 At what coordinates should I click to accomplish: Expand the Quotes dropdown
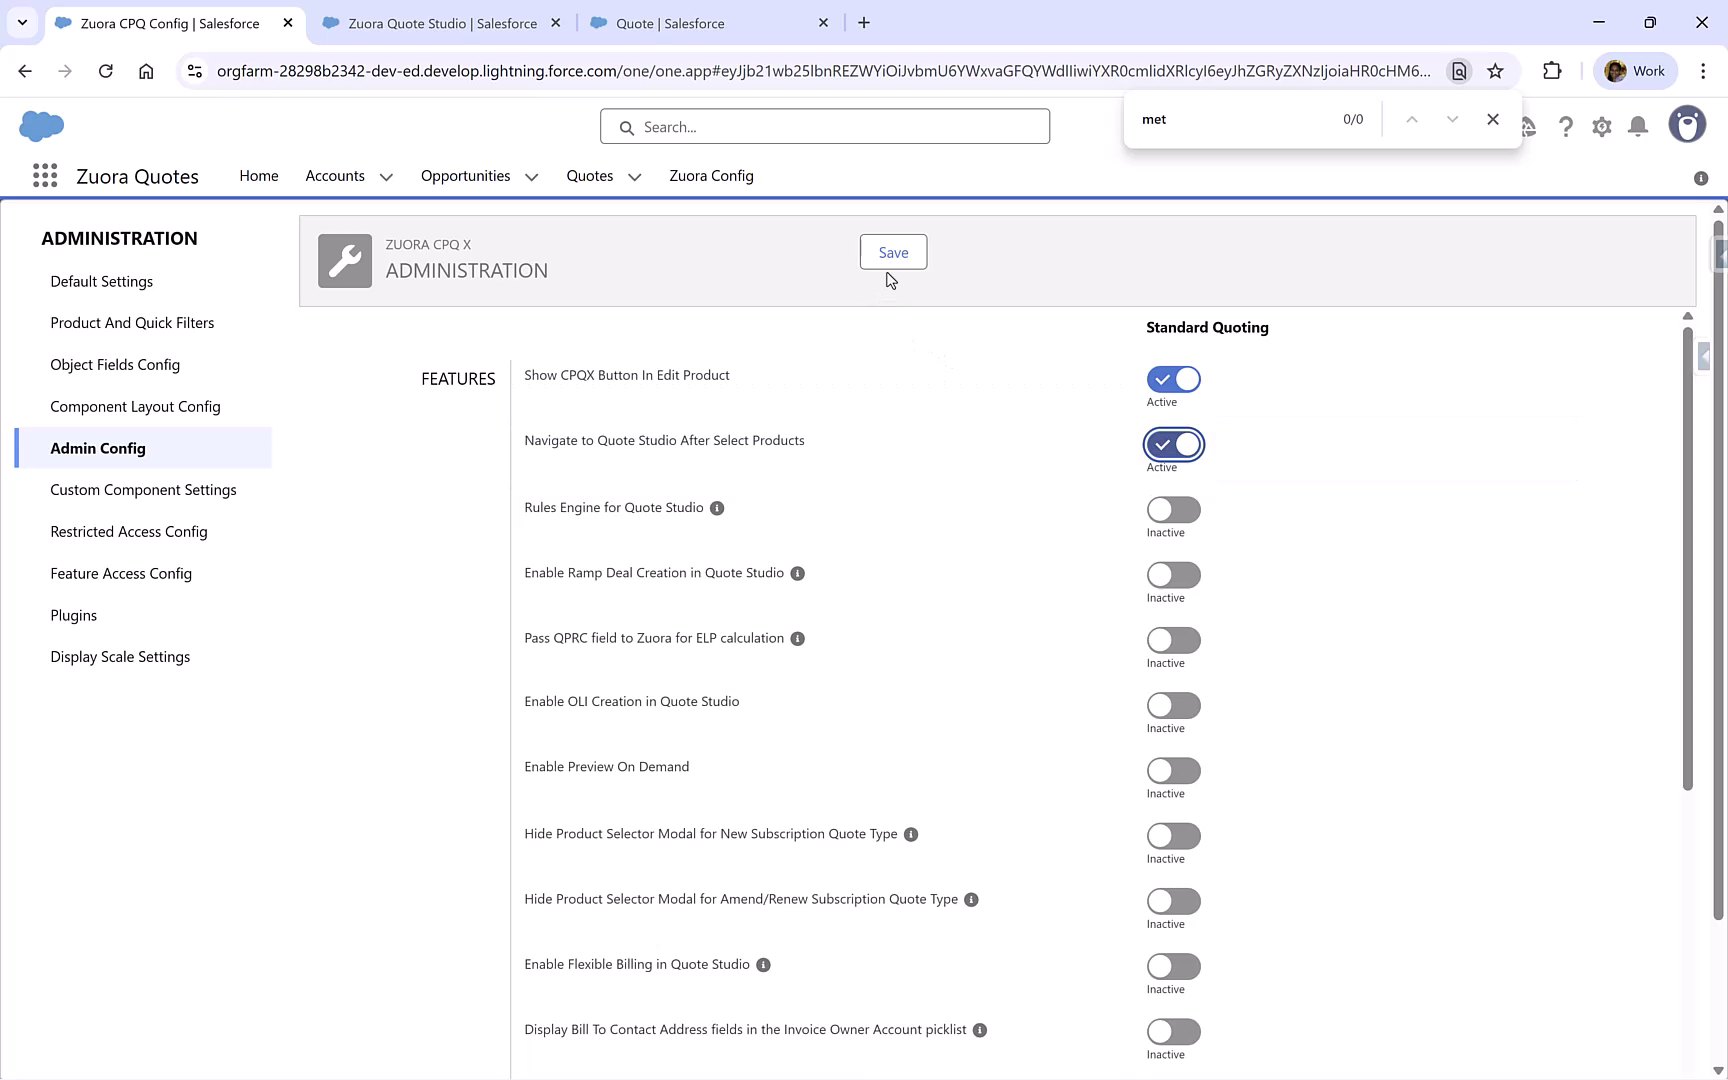click(x=634, y=176)
